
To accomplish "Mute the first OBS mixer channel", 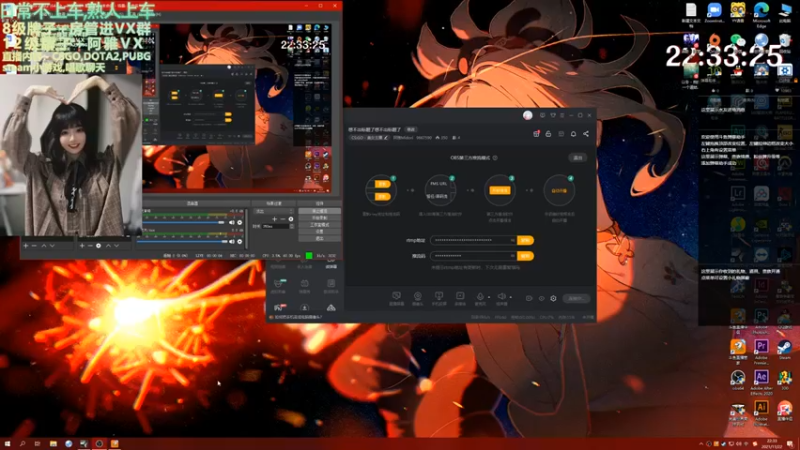I will [x=232, y=222].
